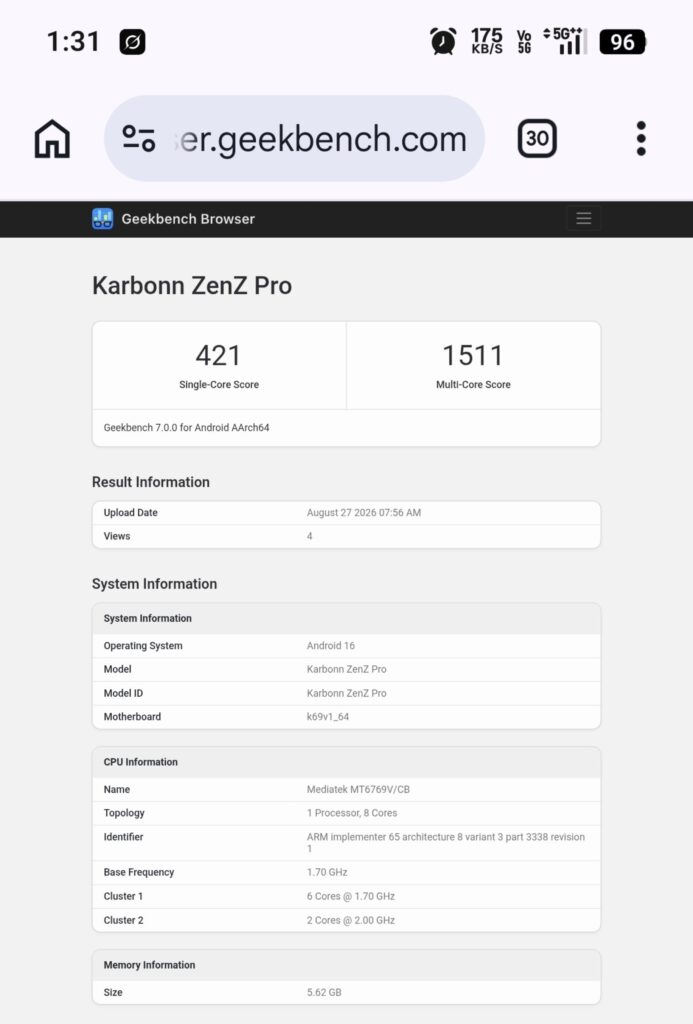693x1024 pixels.
Task: Click the Base Frequency row label
Action: (138, 872)
